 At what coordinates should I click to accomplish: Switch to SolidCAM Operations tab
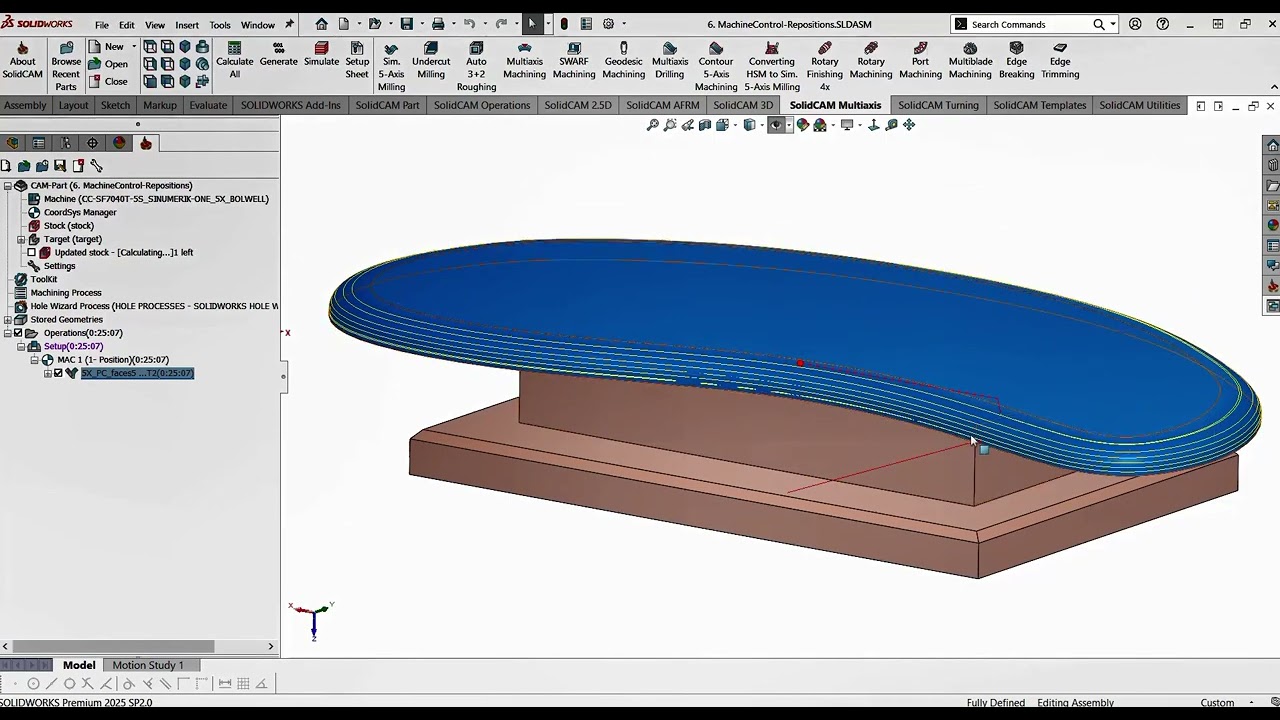(x=482, y=105)
